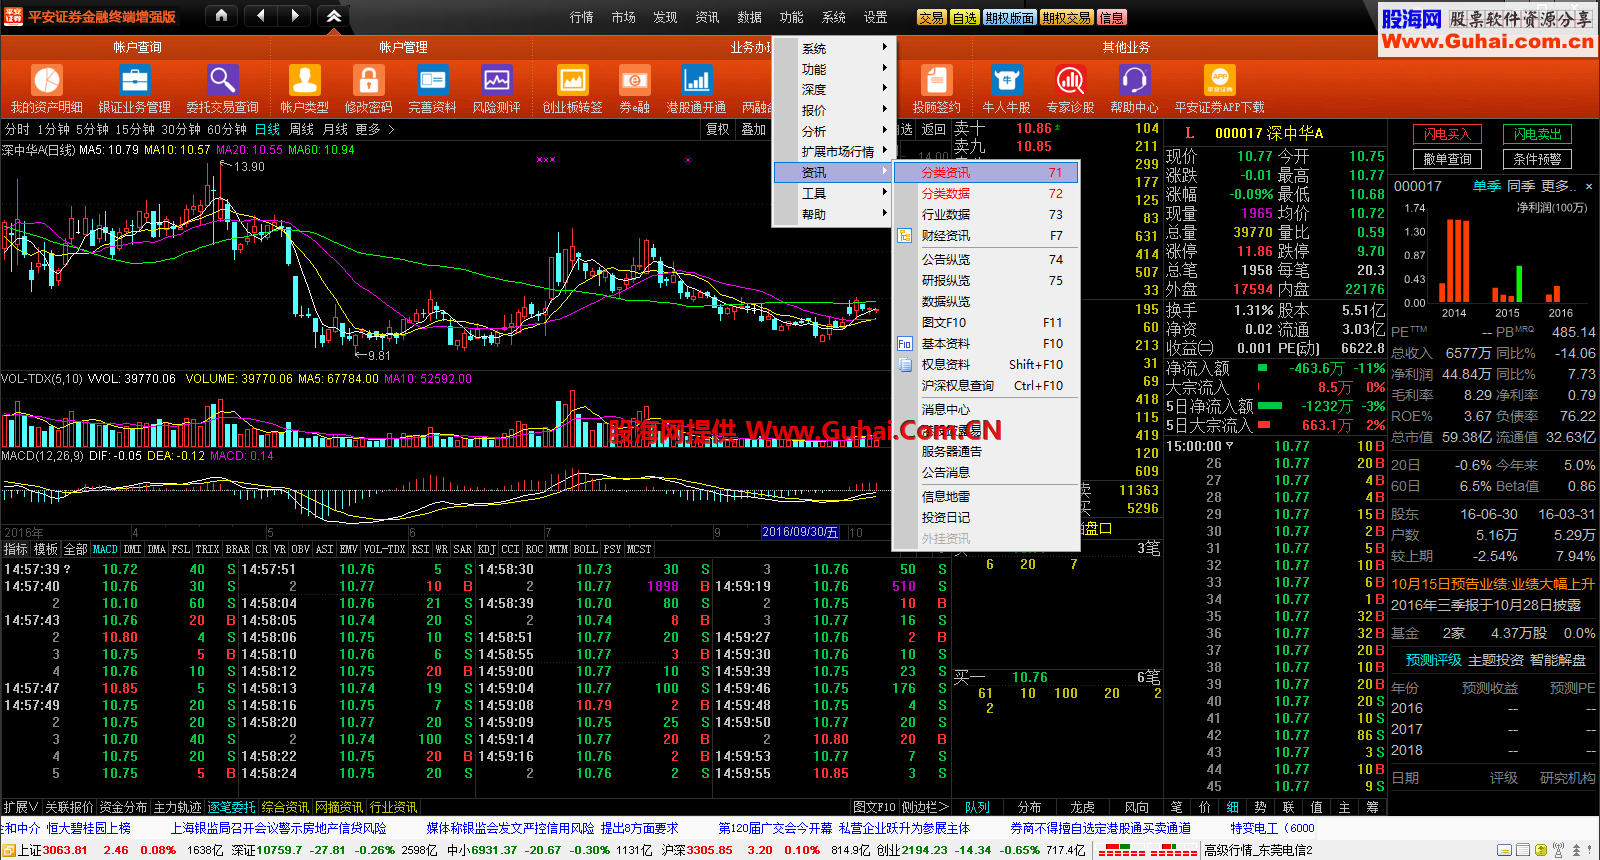
Task: Select KDJ indicator tab
Action: tap(486, 549)
